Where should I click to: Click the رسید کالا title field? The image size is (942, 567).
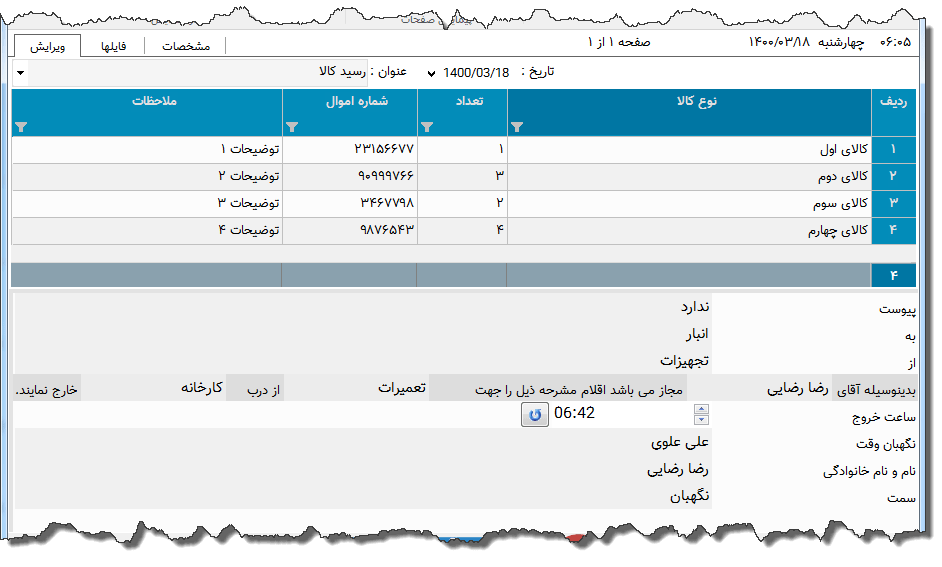click(198, 72)
